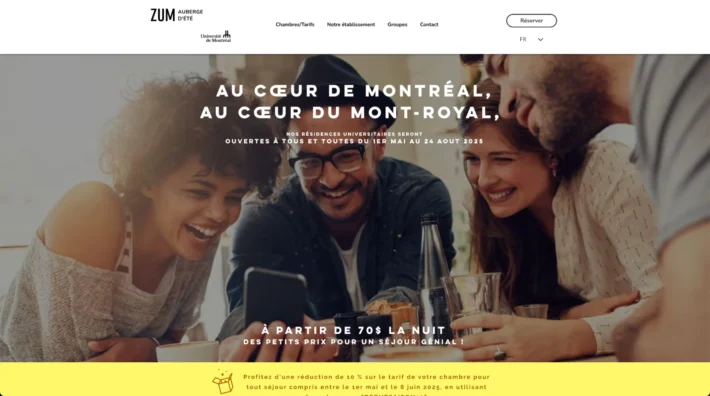Click the 'Au cœur du Mont-Royal' heading line
Screen dimensions: 710x396
click(350, 113)
